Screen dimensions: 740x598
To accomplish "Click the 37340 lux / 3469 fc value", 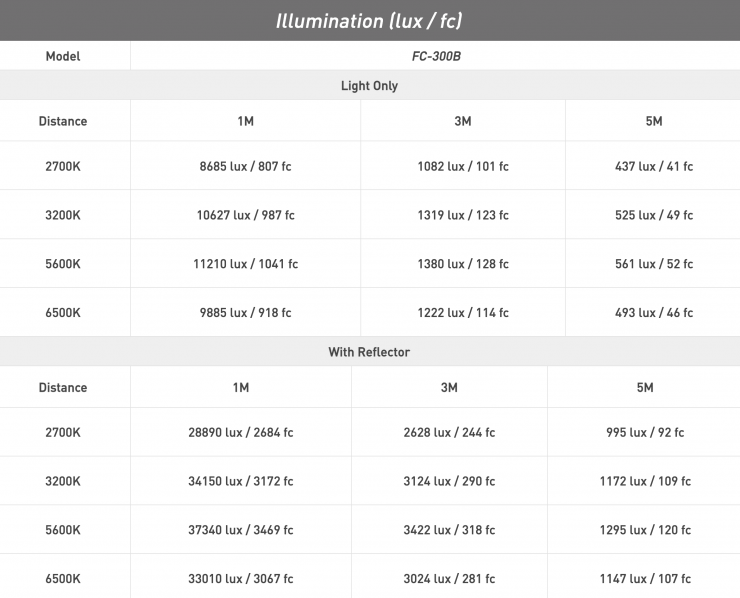I will click(241, 530).
